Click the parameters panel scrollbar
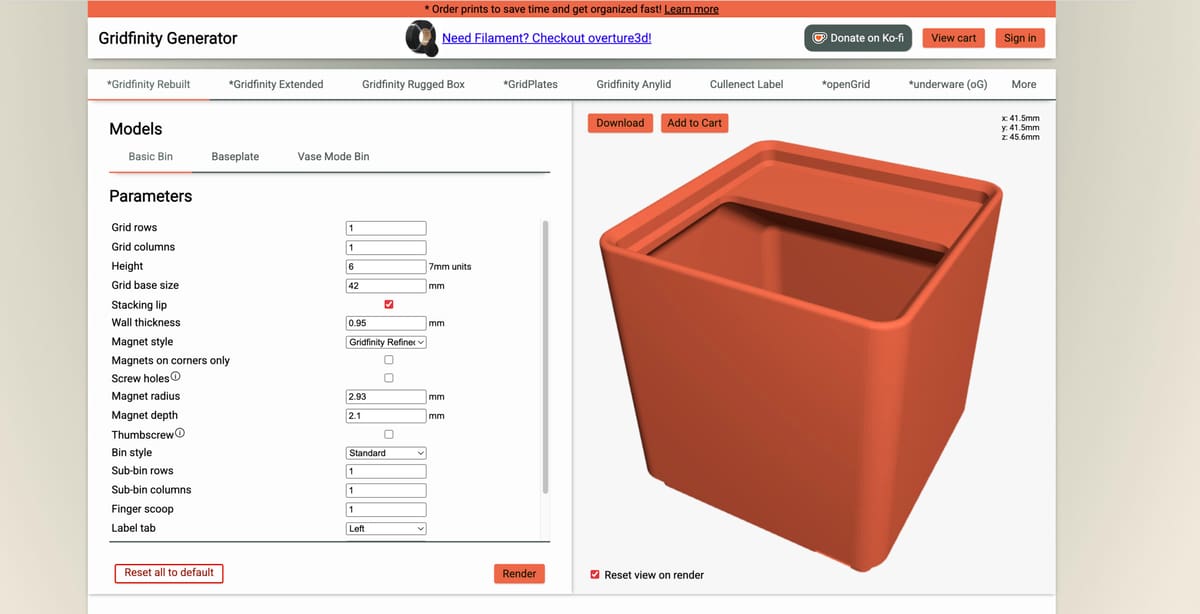This screenshot has height=614, width=1200. tap(545, 357)
